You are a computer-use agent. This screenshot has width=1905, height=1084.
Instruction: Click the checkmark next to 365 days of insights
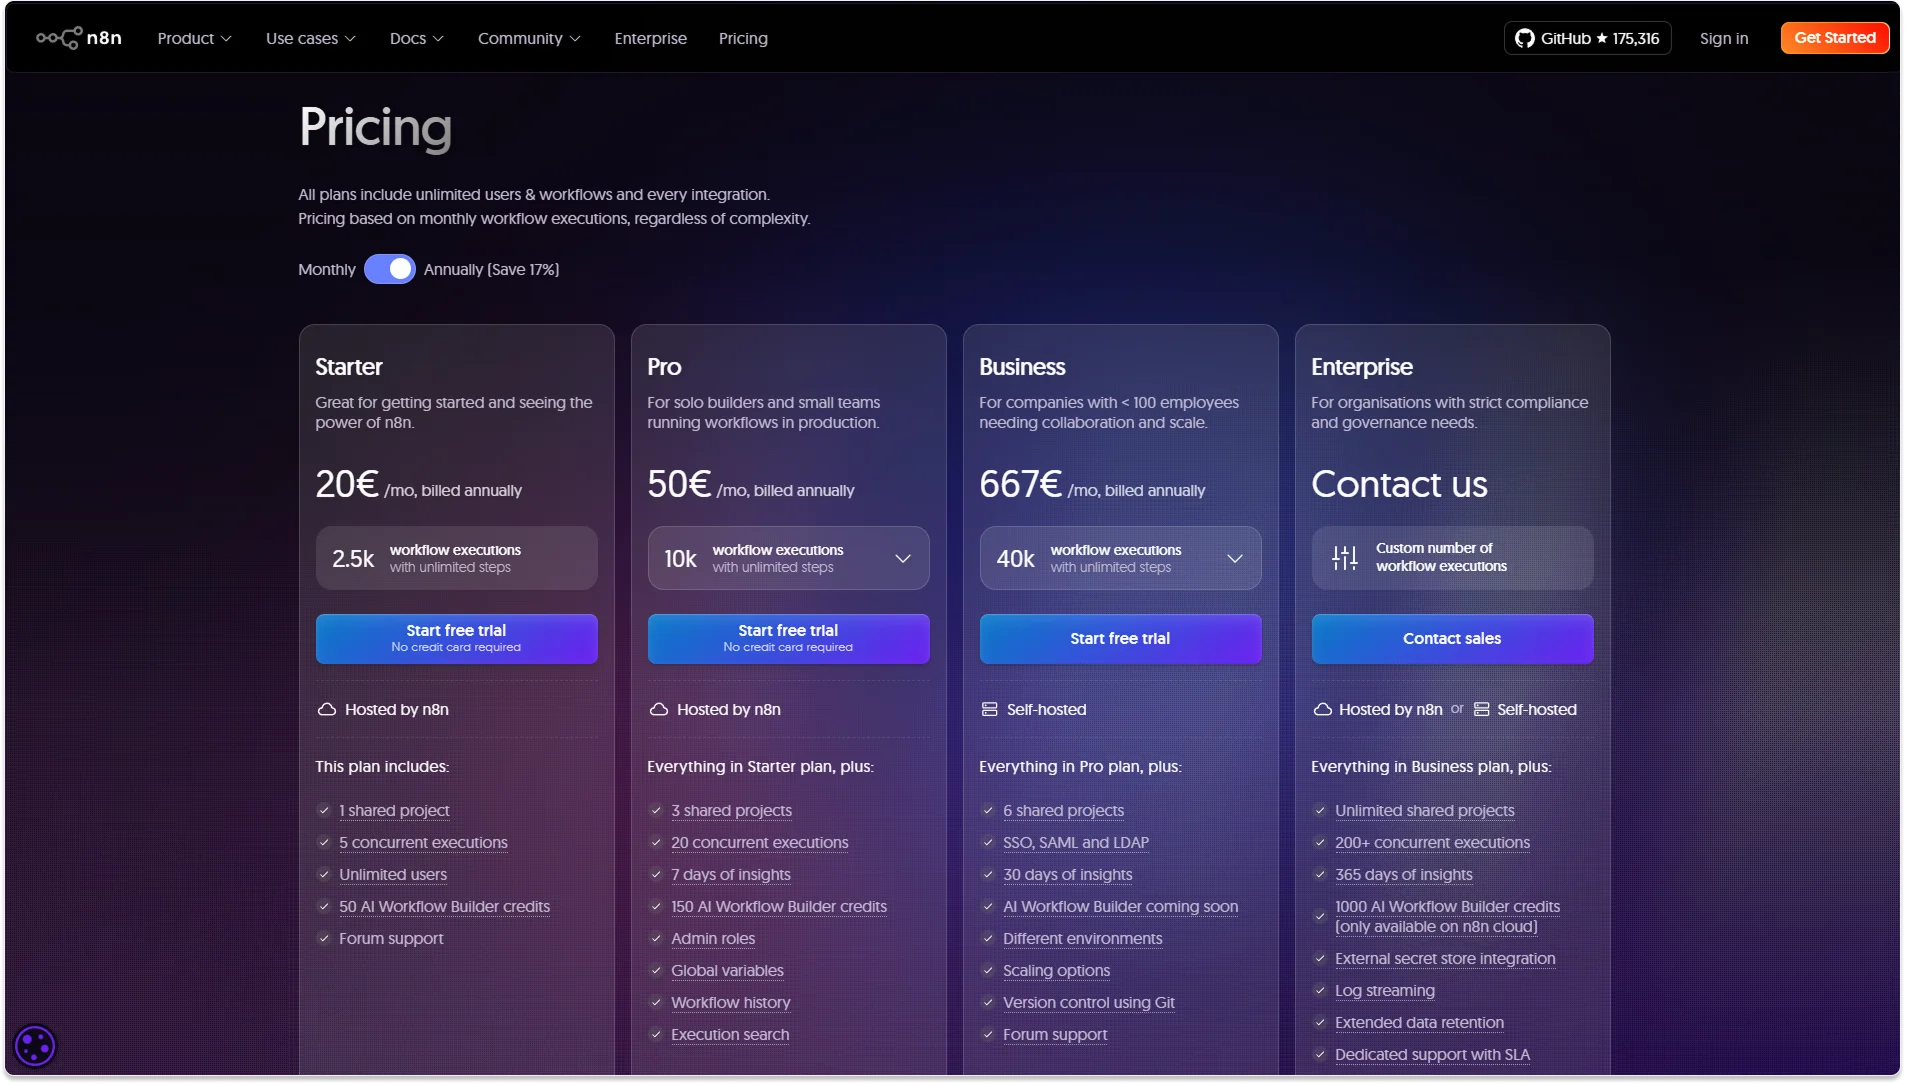1320,874
